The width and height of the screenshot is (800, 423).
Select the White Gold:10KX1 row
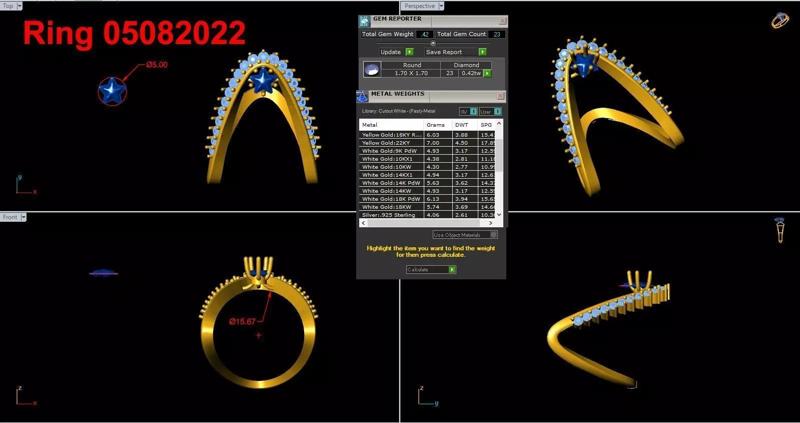point(427,159)
